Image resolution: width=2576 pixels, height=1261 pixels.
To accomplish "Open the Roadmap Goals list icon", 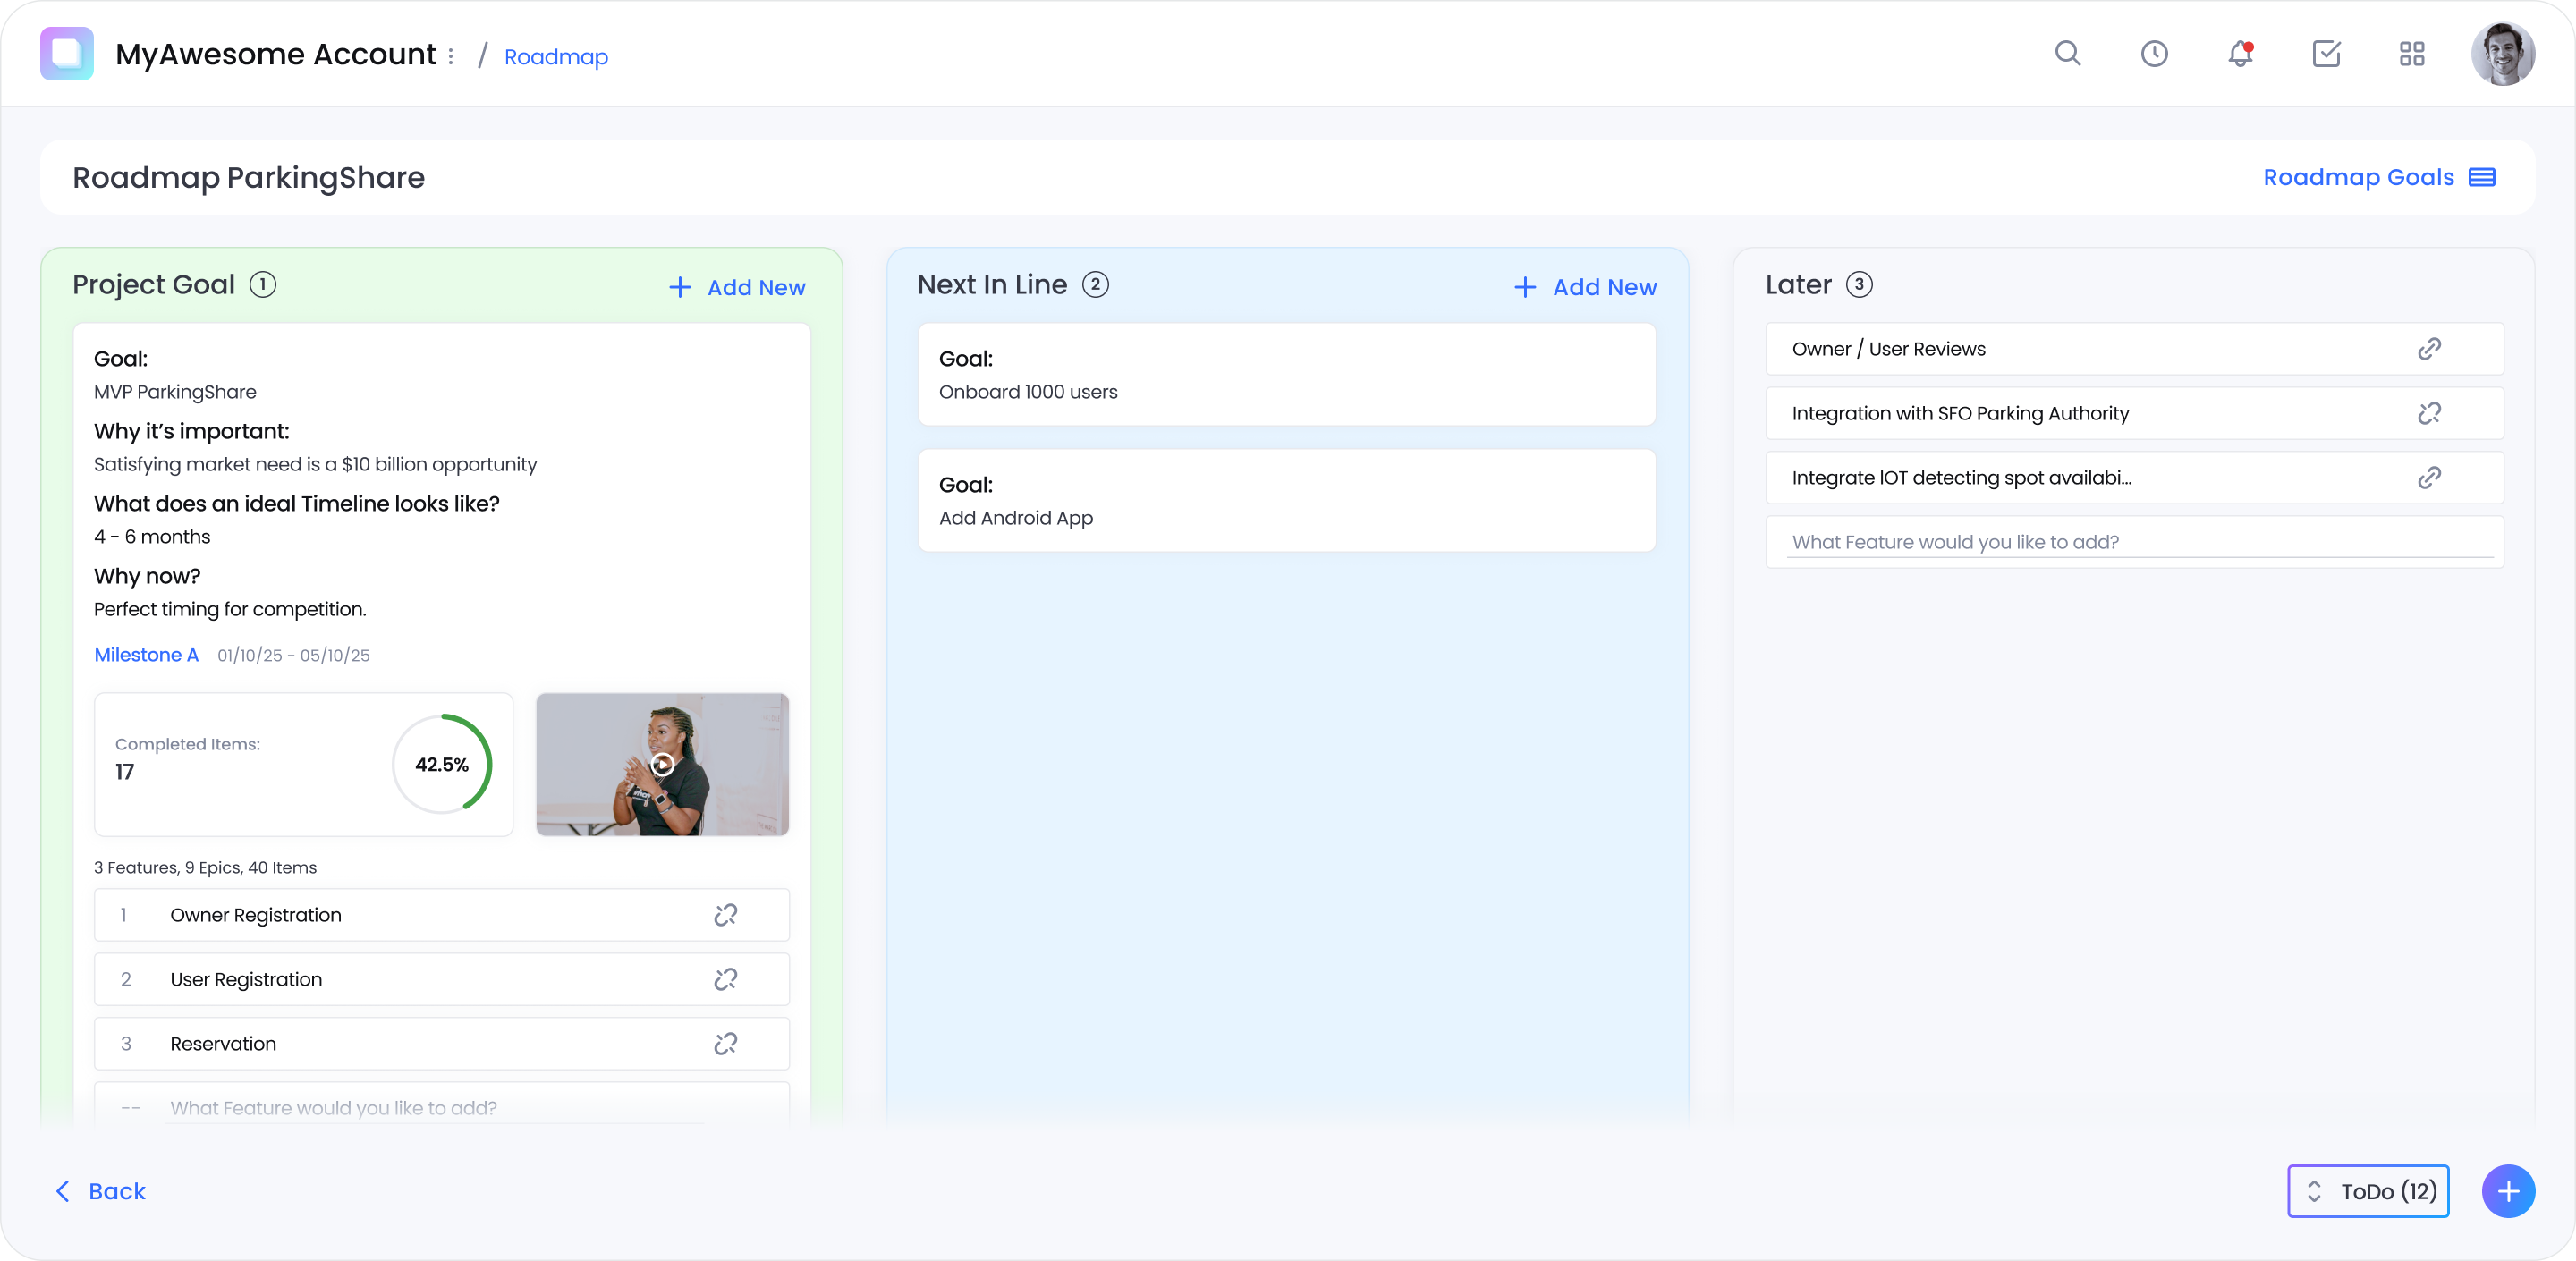I will pyautogui.click(x=2484, y=177).
